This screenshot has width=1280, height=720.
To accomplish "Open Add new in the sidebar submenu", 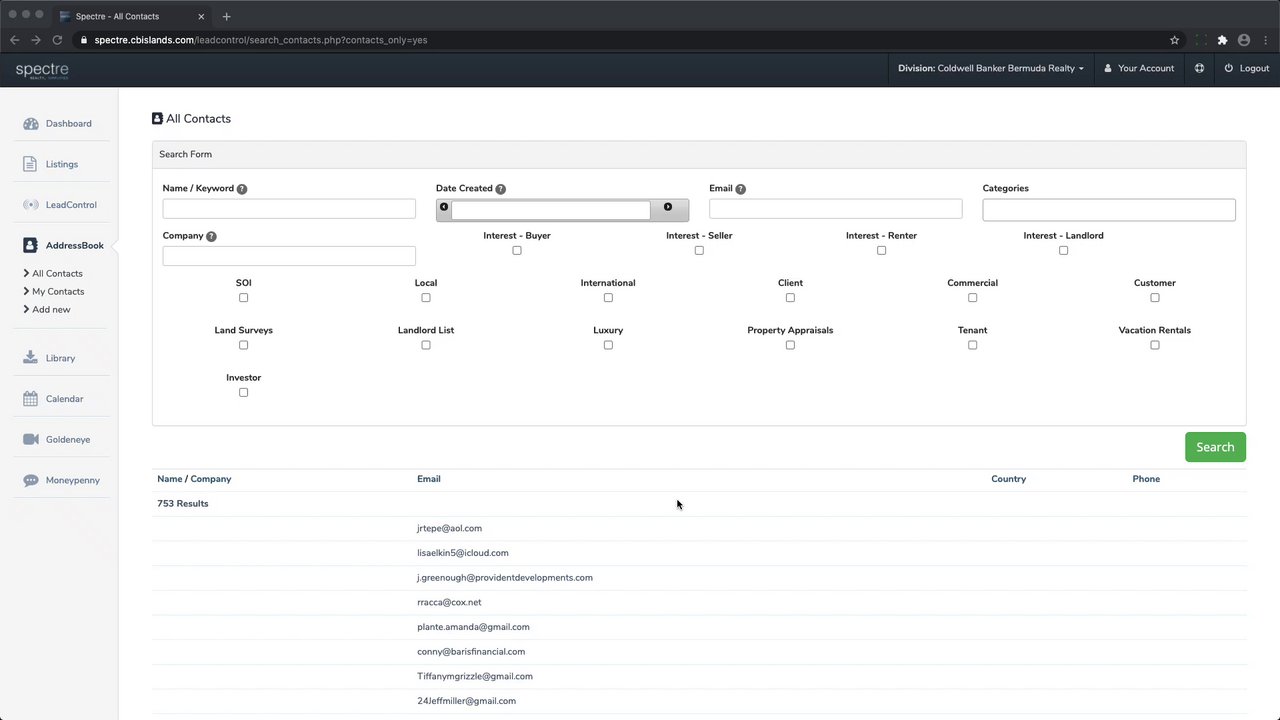I will 51,309.
